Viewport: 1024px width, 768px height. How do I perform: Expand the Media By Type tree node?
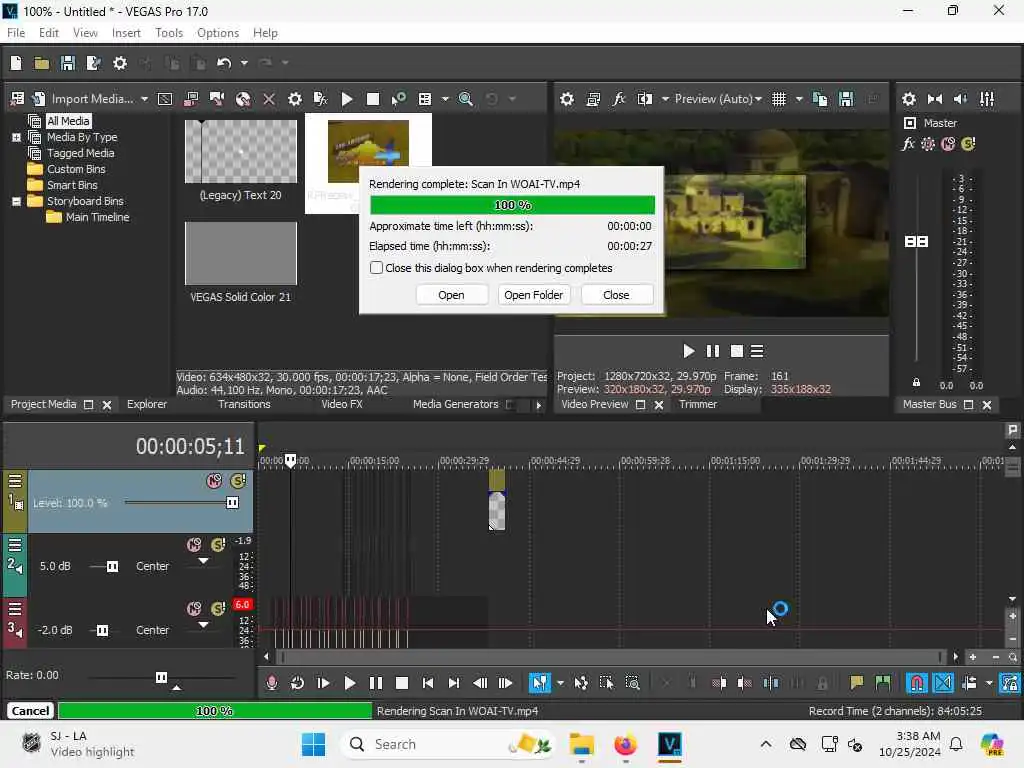pyautogui.click(x=16, y=137)
